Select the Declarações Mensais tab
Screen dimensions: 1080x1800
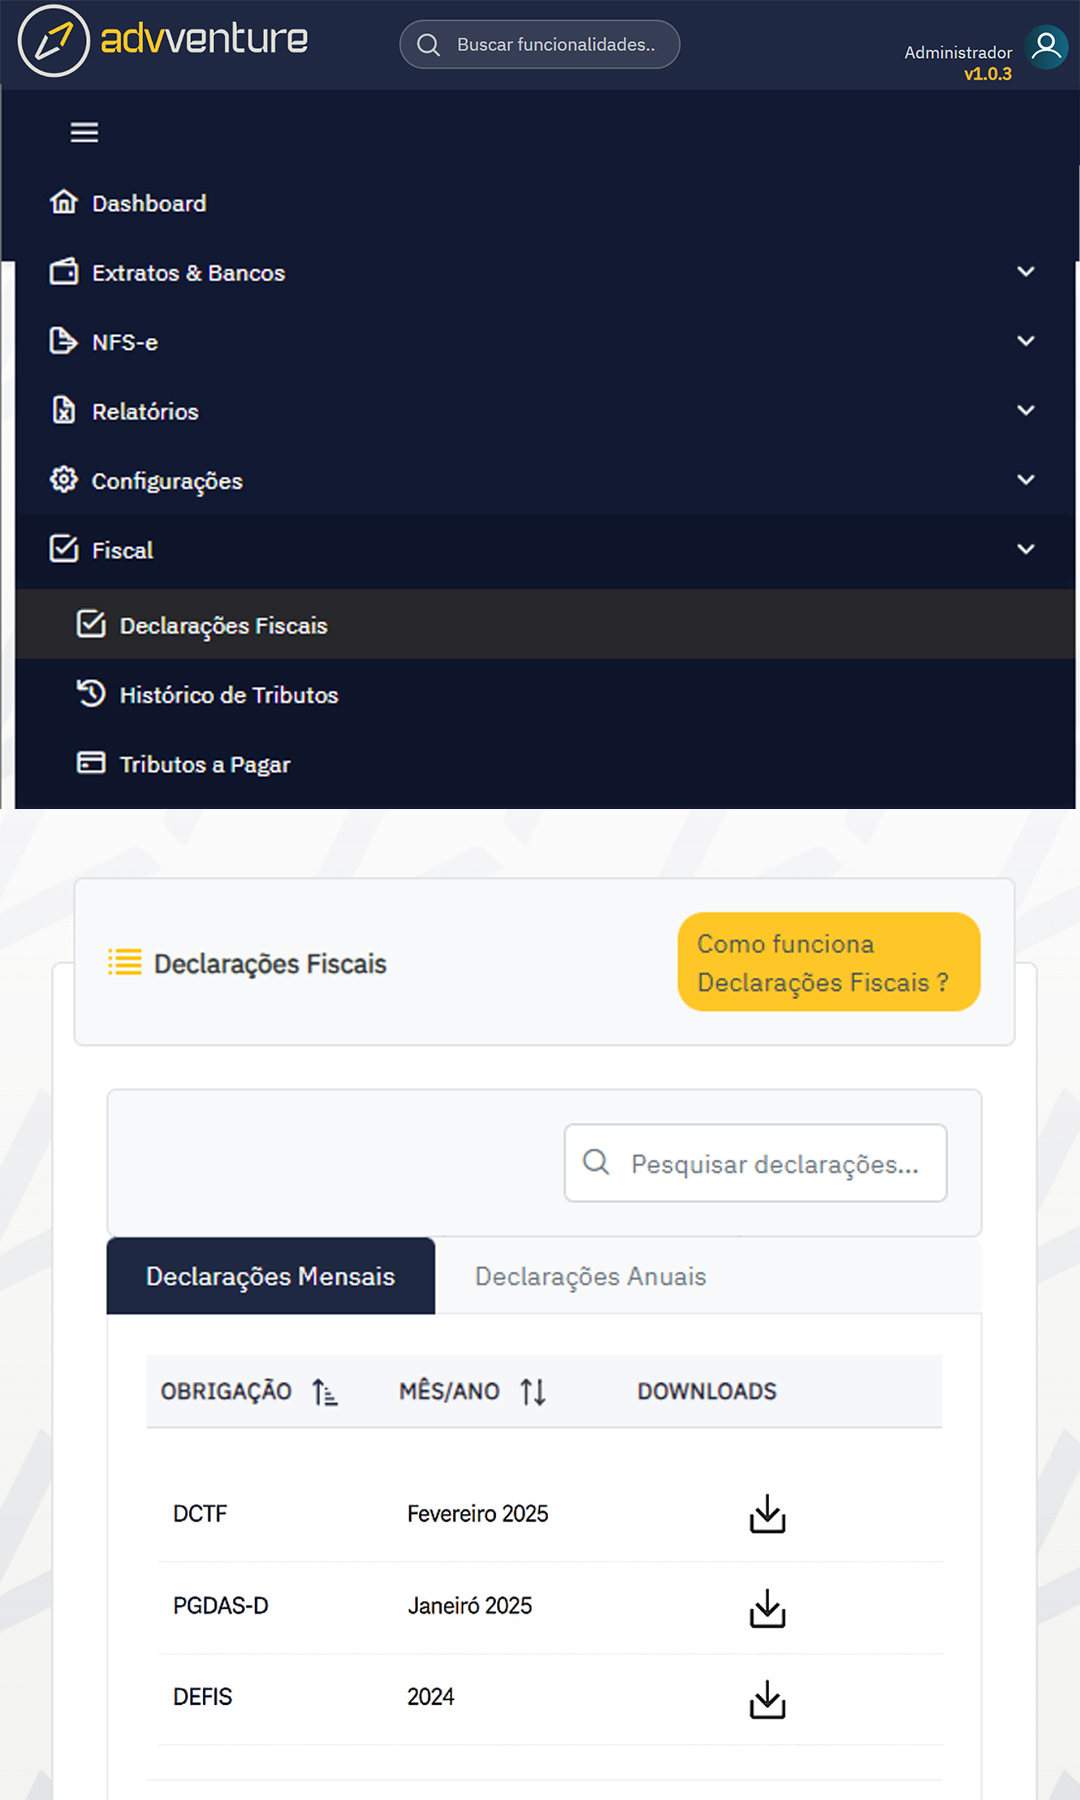(270, 1276)
